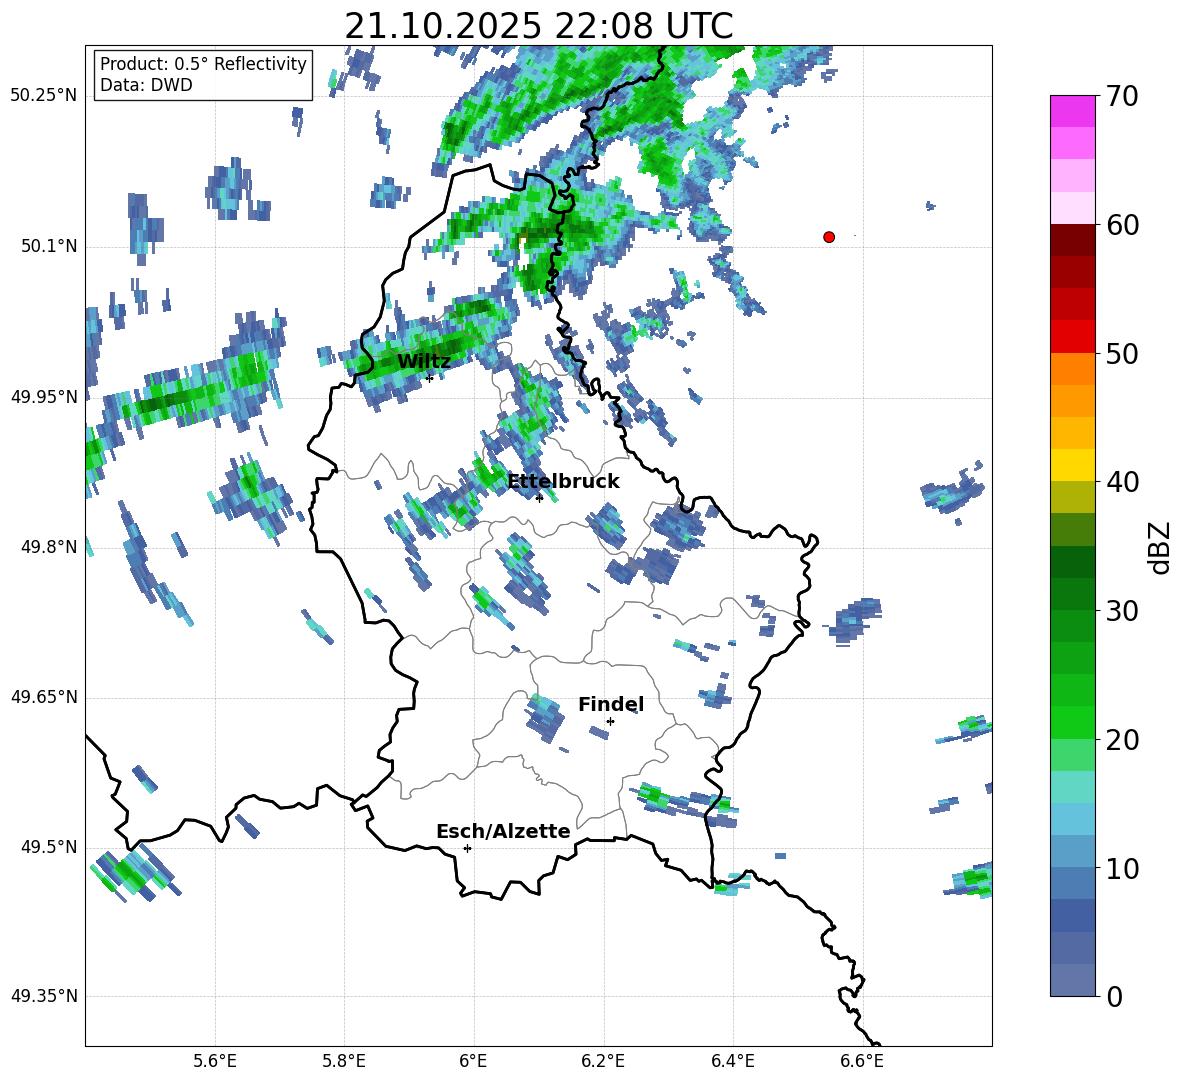Click the Ettelbruck city label
Screen dimensions: 1184x1081
pos(563,482)
